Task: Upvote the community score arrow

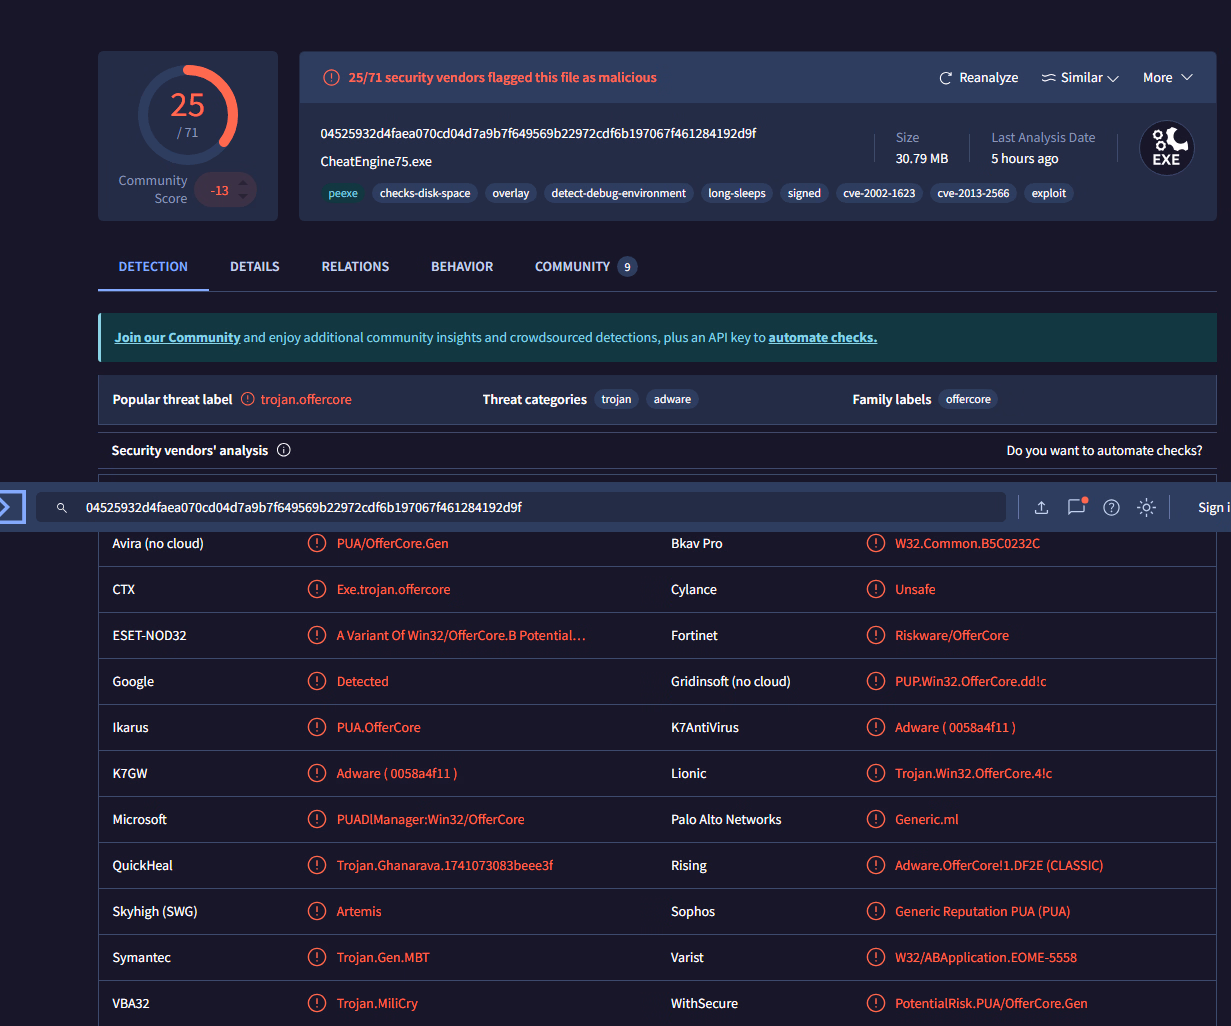Action: click(x=242, y=183)
